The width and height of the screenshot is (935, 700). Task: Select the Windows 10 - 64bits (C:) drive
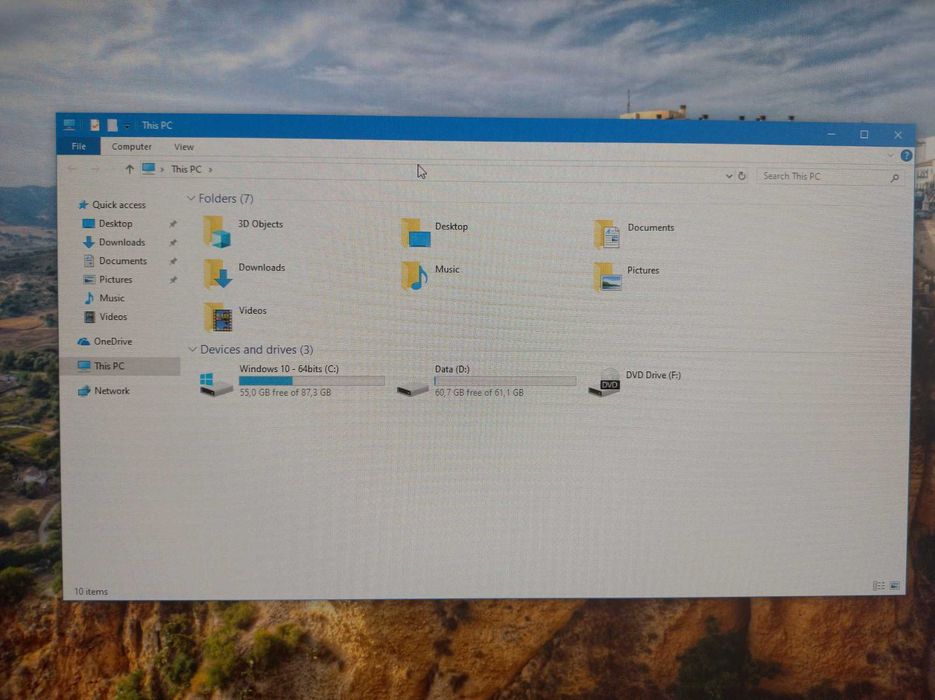pyautogui.click(x=292, y=380)
